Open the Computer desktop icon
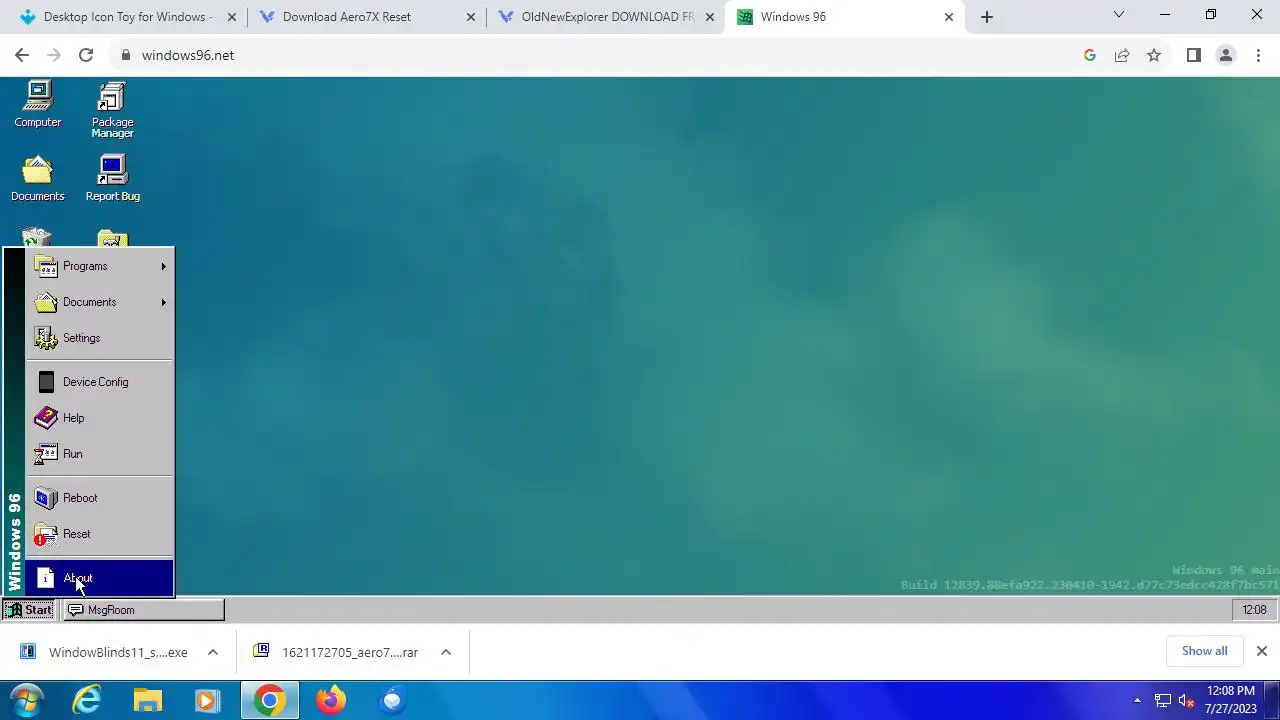Image resolution: width=1280 pixels, height=720 pixels. (x=38, y=105)
